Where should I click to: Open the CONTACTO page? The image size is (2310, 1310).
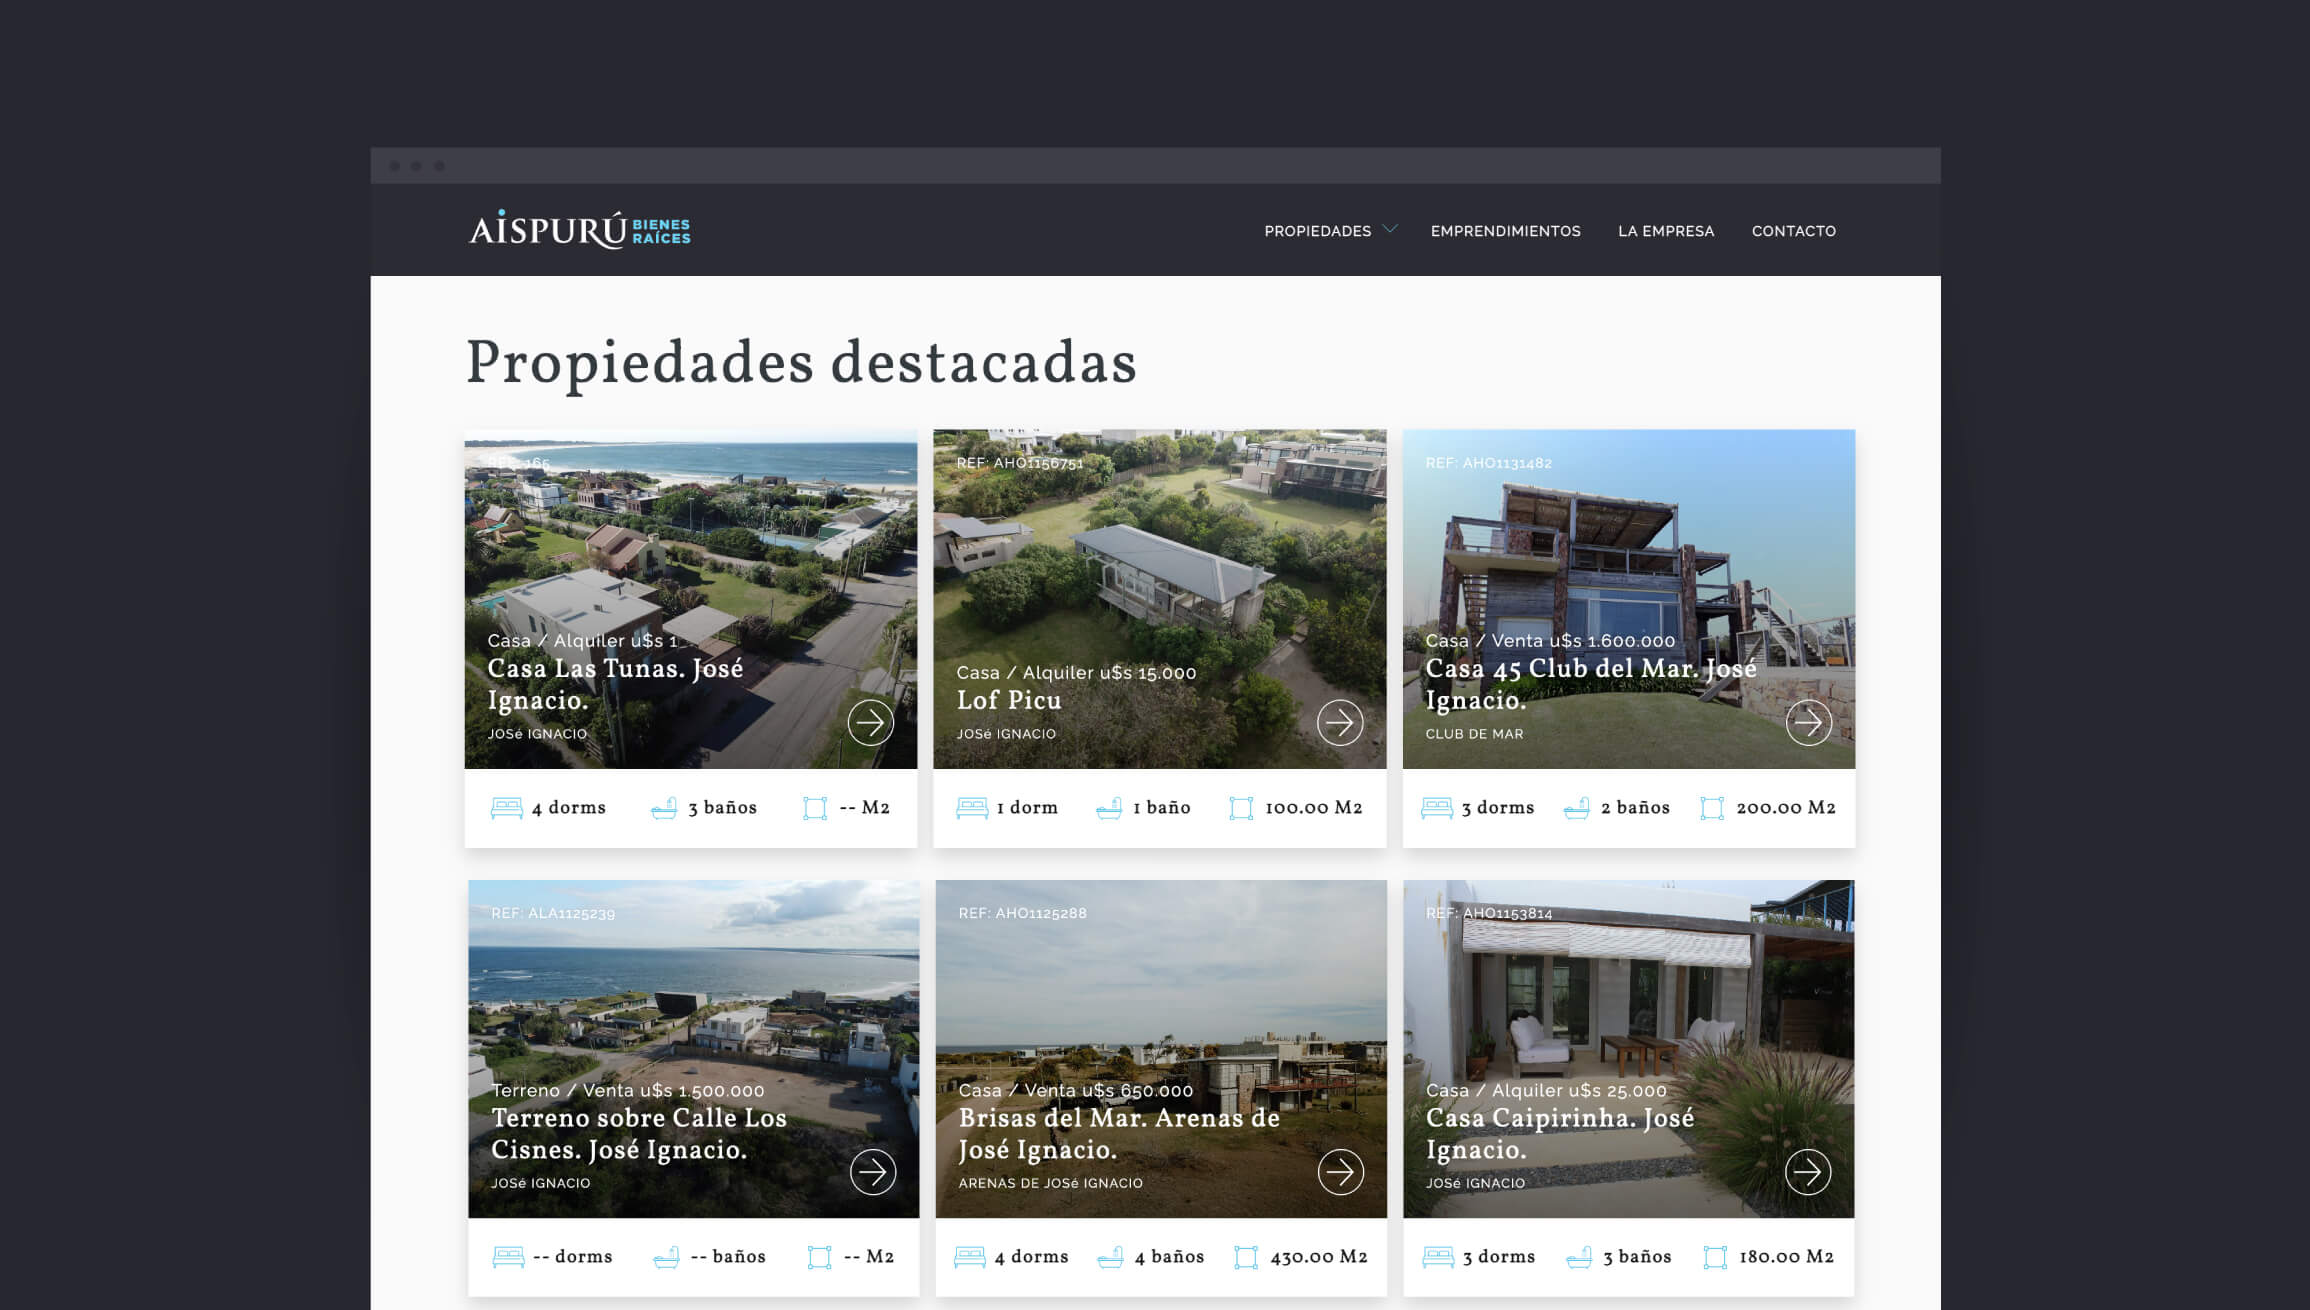click(x=1793, y=231)
